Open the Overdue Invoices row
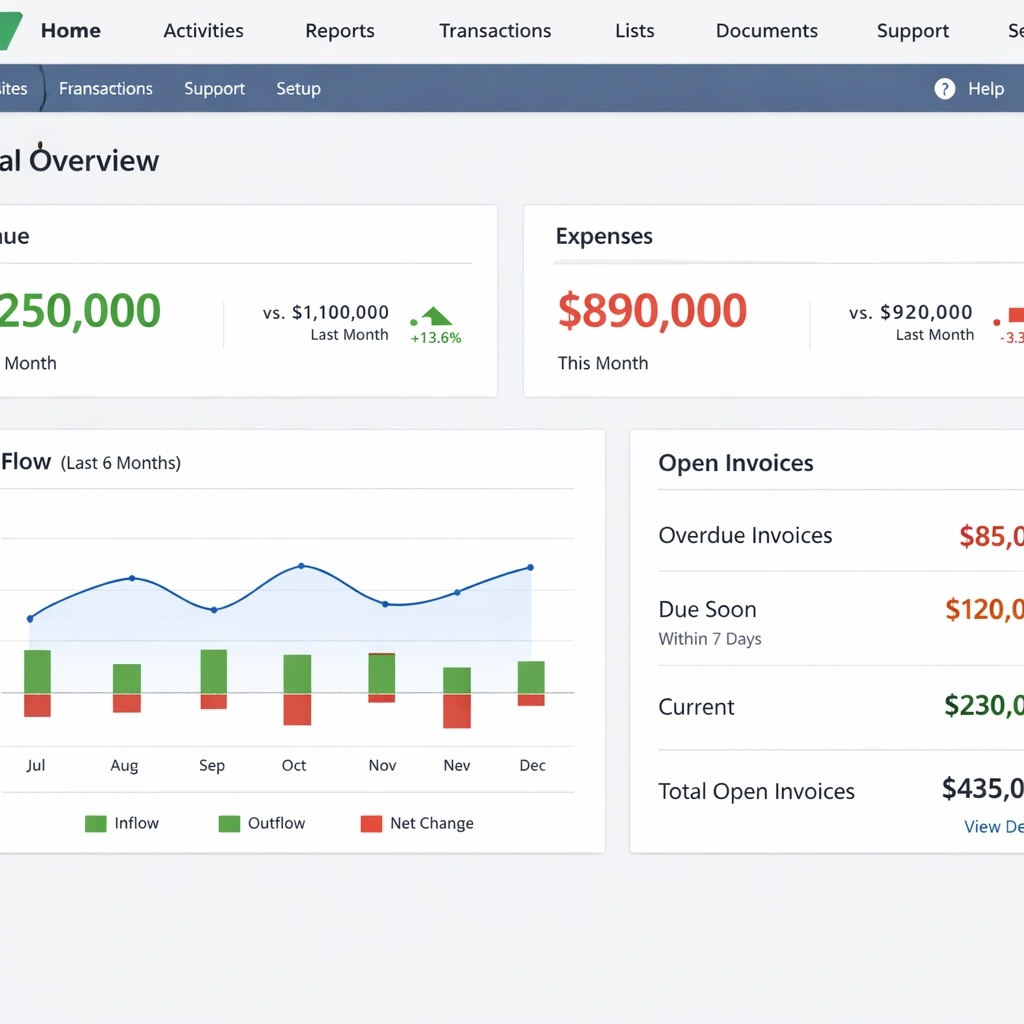Screen dimensions: 1024x1024 pyautogui.click(x=745, y=536)
